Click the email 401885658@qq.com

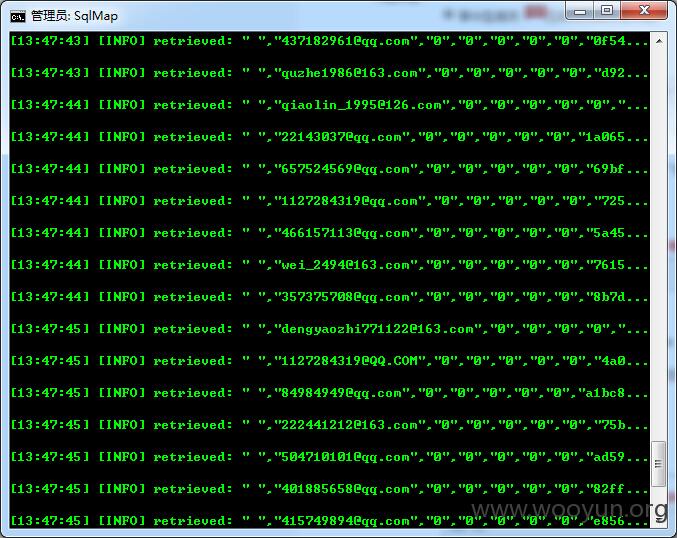tap(345, 489)
